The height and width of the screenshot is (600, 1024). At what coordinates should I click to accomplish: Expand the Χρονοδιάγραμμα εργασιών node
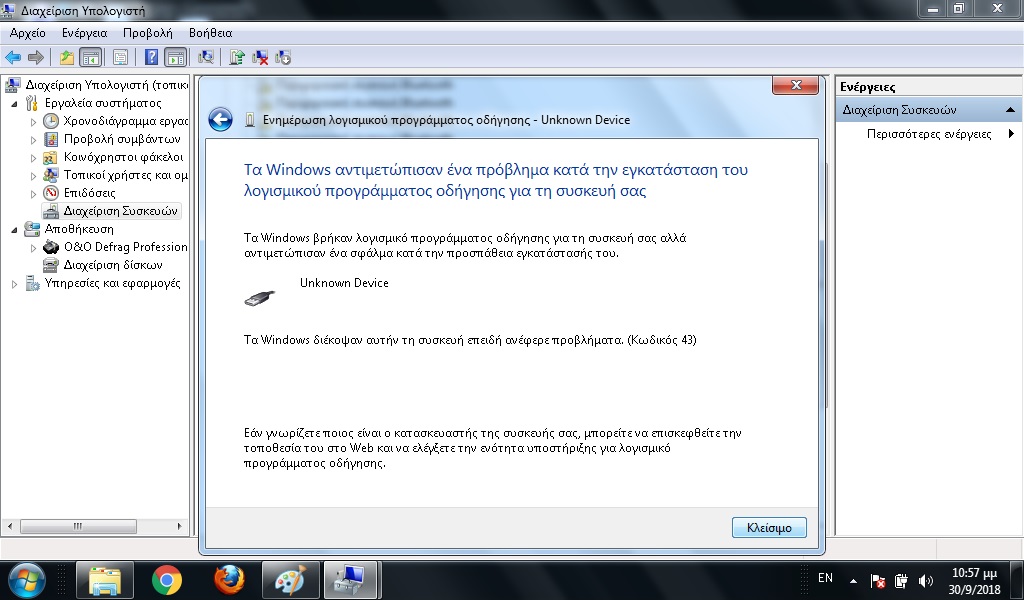[x=33, y=121]
